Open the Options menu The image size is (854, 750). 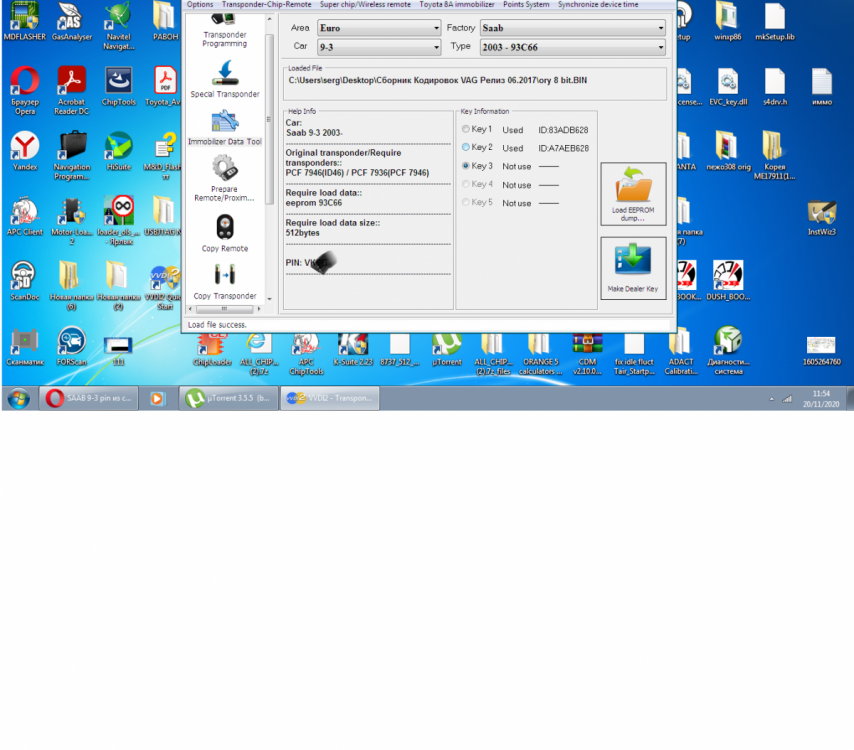(200, 4)
